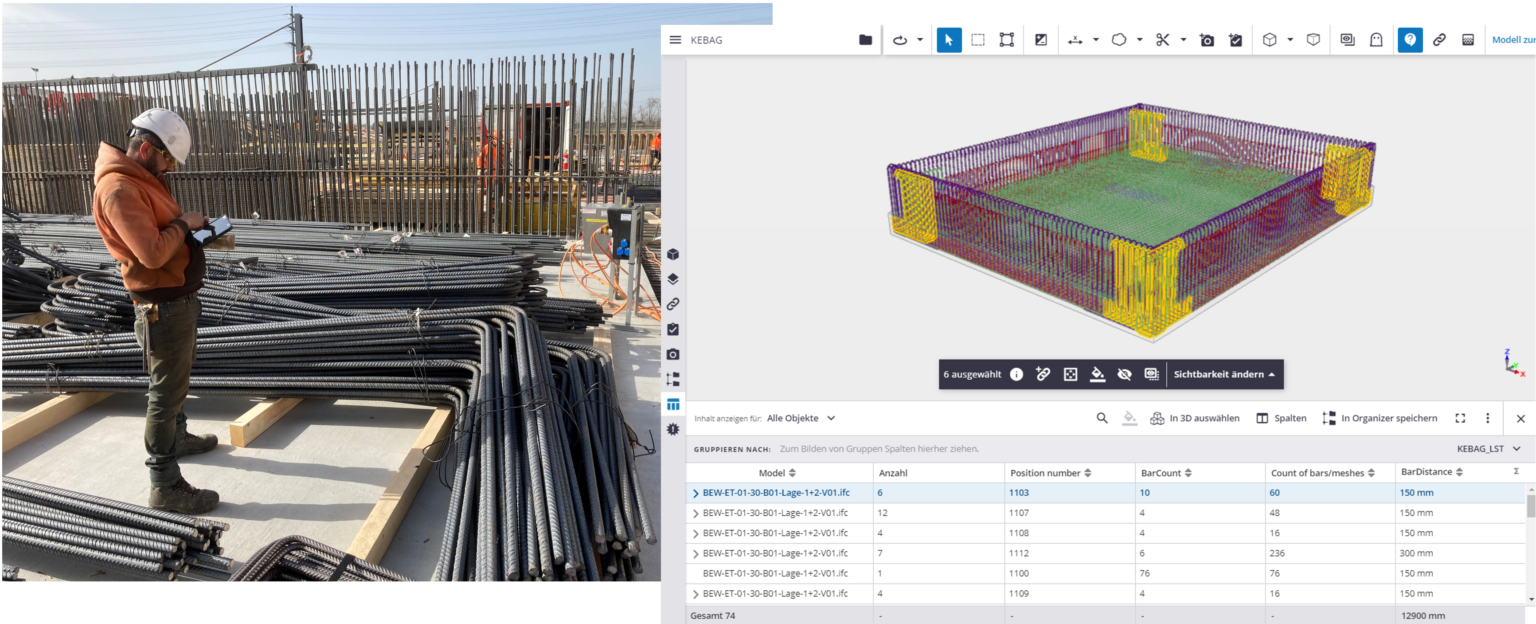Sort by BarCount column header
The image size is (1536, 624).
(x=1168, y=472)
